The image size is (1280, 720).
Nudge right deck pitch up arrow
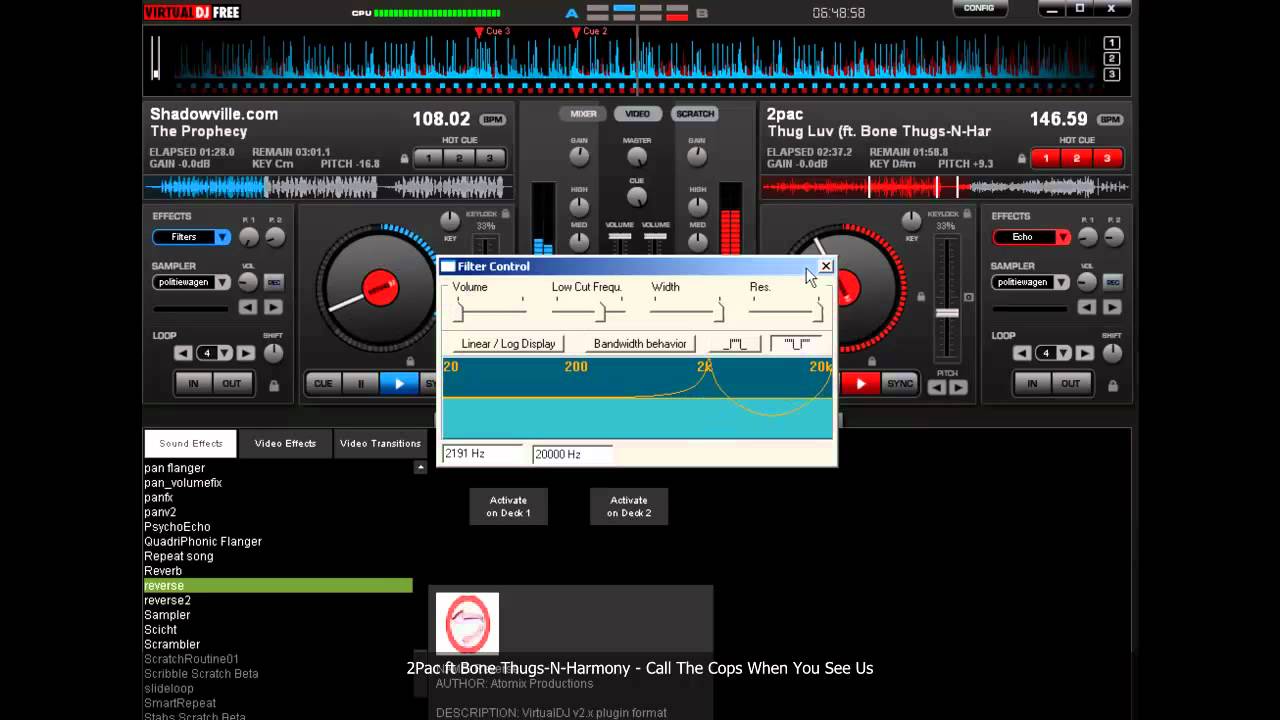(958, 387)
